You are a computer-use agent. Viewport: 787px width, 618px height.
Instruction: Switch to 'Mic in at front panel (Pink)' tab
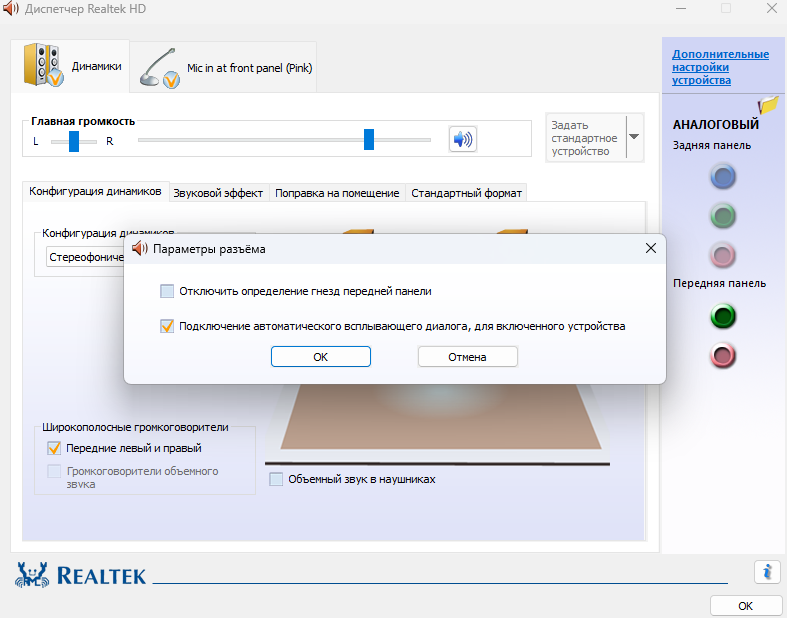click(223, 67)
